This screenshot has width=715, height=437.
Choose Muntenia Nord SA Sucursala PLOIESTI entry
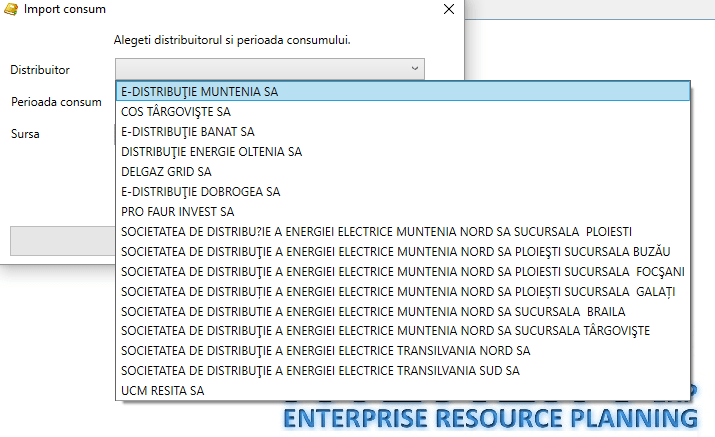(x=403, y=232)
